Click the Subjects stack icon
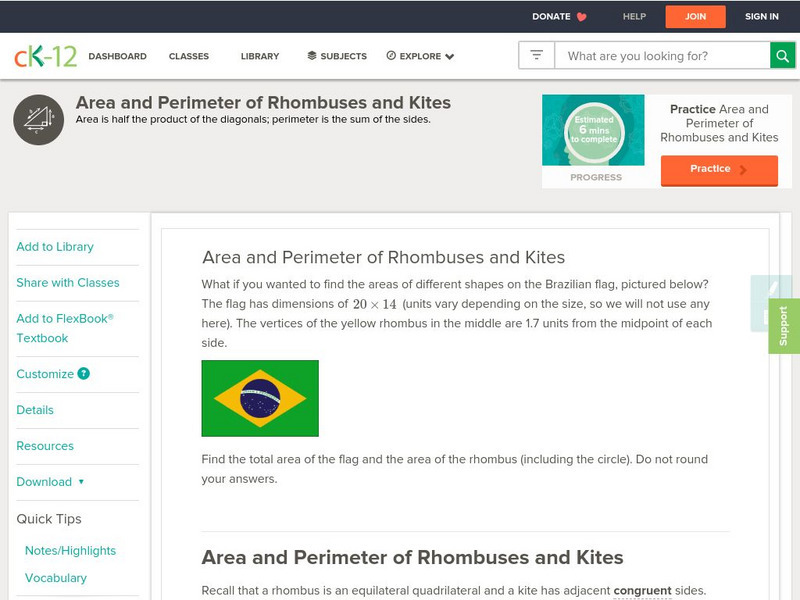800x600 pixels. [x=312, y=56]
